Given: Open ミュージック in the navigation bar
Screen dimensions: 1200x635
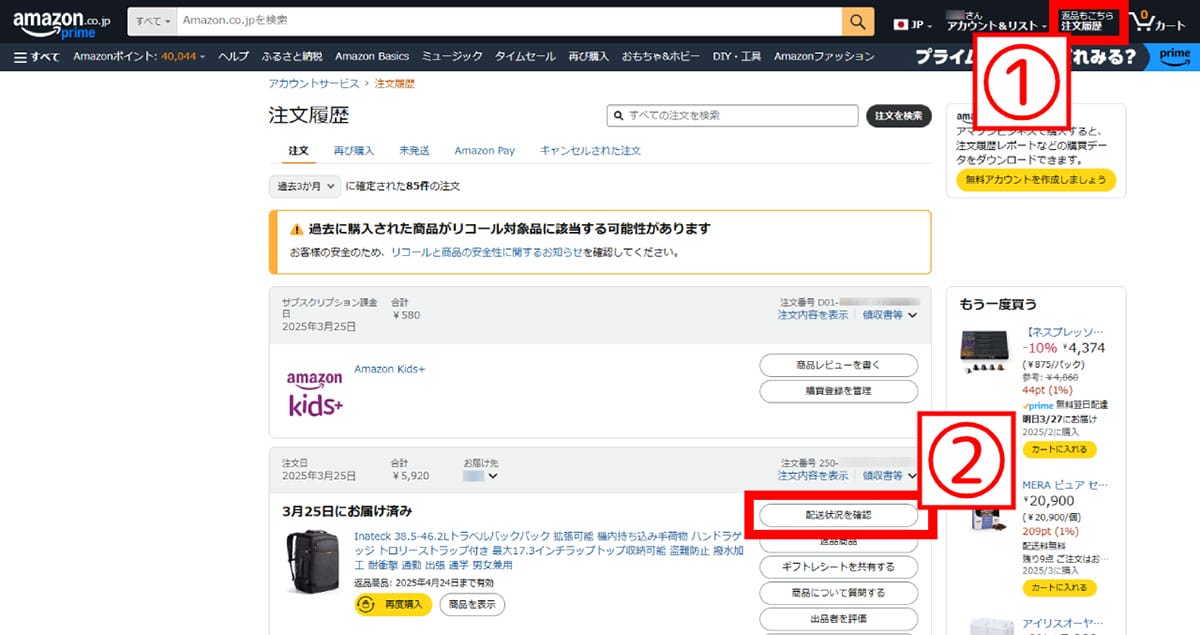Looking at the screenshot, I should coord(452,57).
